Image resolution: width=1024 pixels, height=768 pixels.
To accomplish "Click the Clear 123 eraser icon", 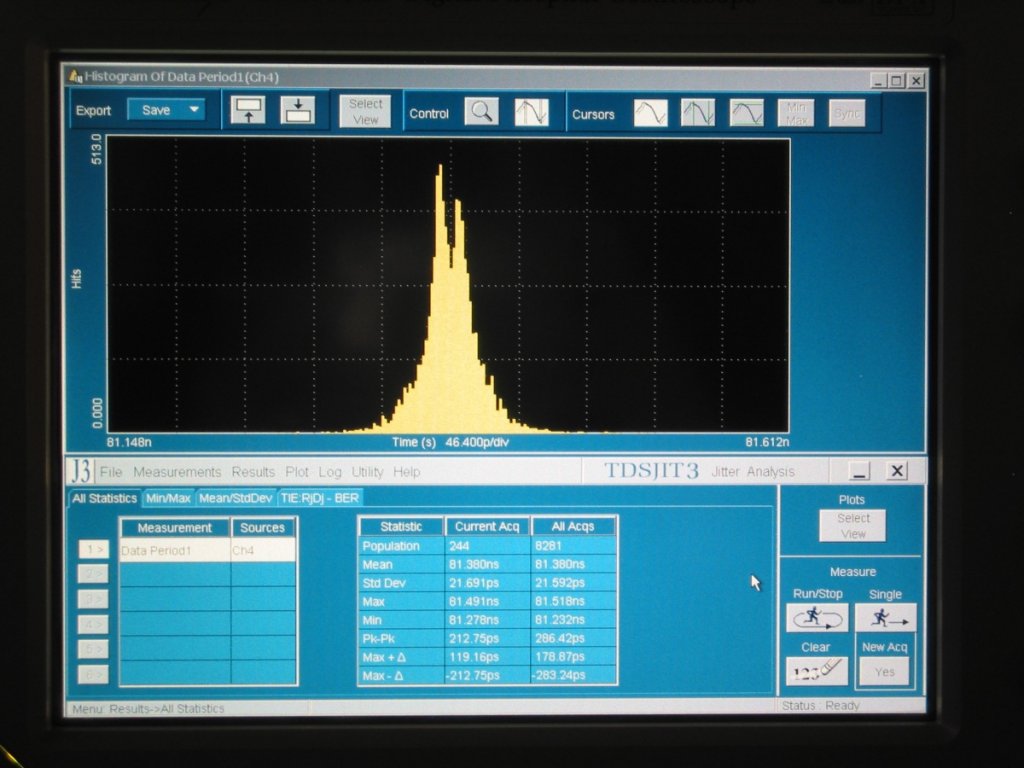I will (816, 671).
